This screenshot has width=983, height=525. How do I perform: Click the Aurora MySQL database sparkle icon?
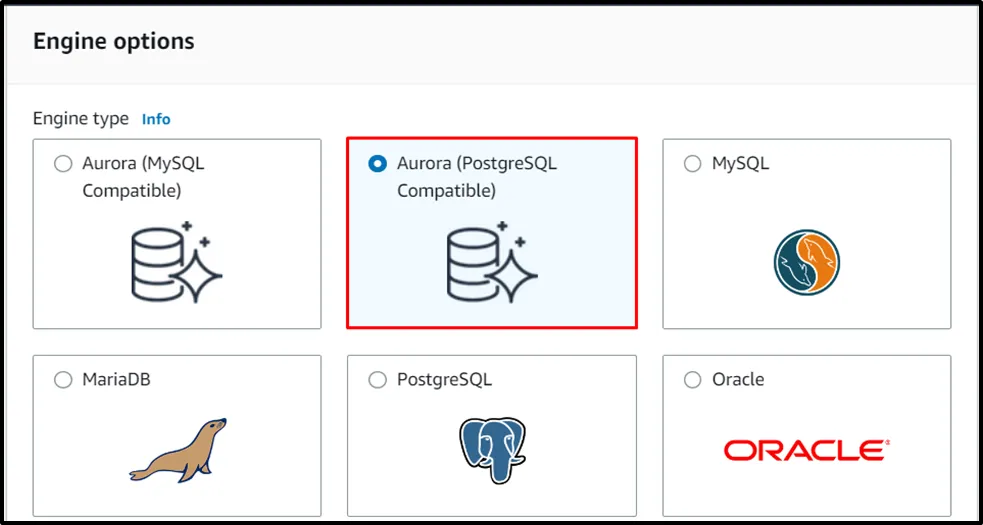(177, 263)
